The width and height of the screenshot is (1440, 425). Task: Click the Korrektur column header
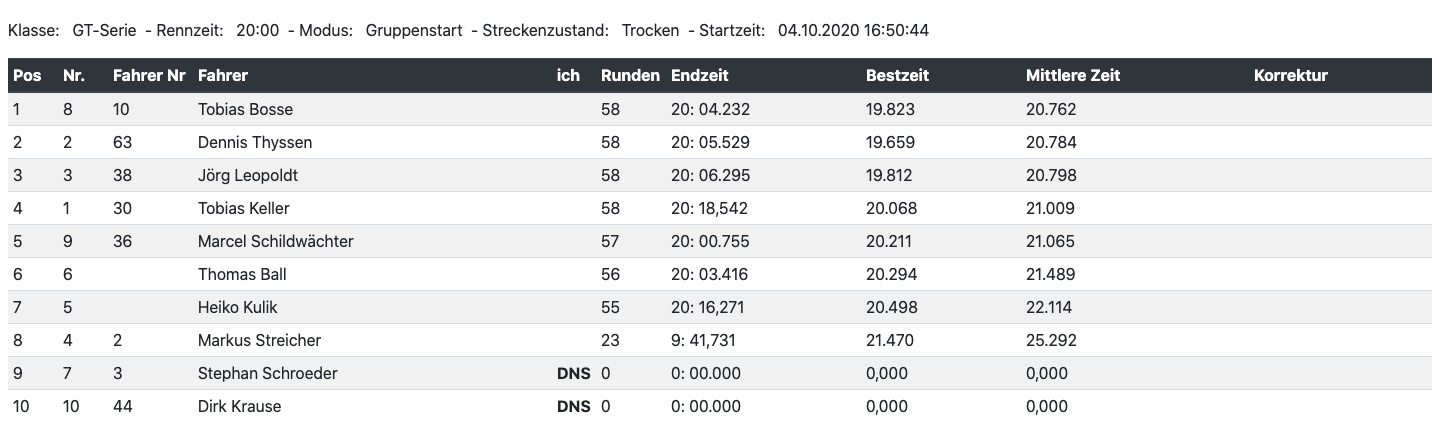click(x=1290, y=75)
